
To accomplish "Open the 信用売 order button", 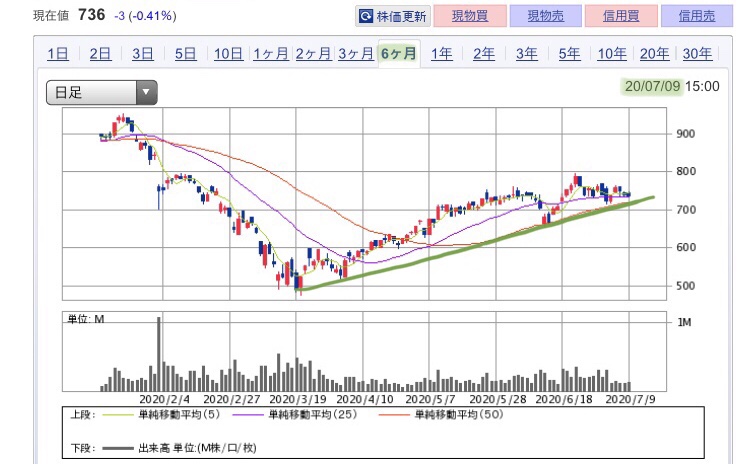I will [x=696, y=16].
